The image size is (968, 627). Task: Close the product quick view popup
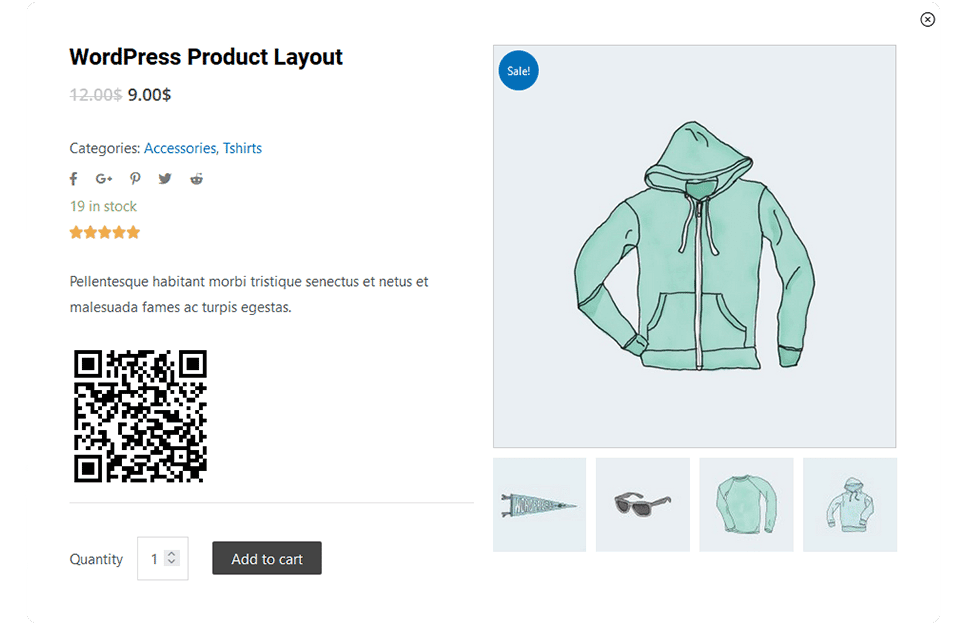927,19
